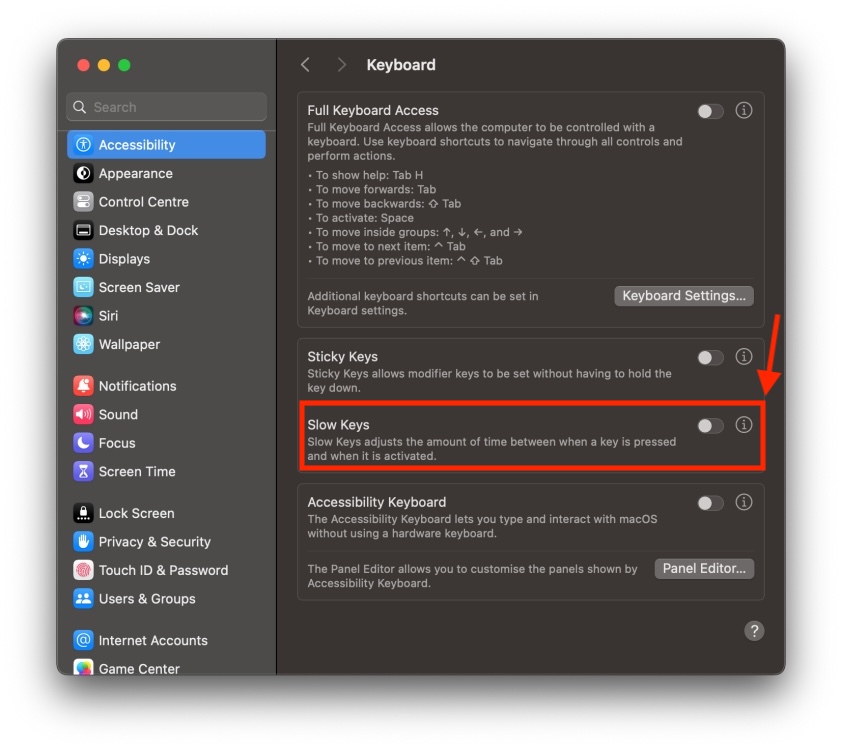Select Desktop & Dock in sidebar
842x750 pixels.
166,230
